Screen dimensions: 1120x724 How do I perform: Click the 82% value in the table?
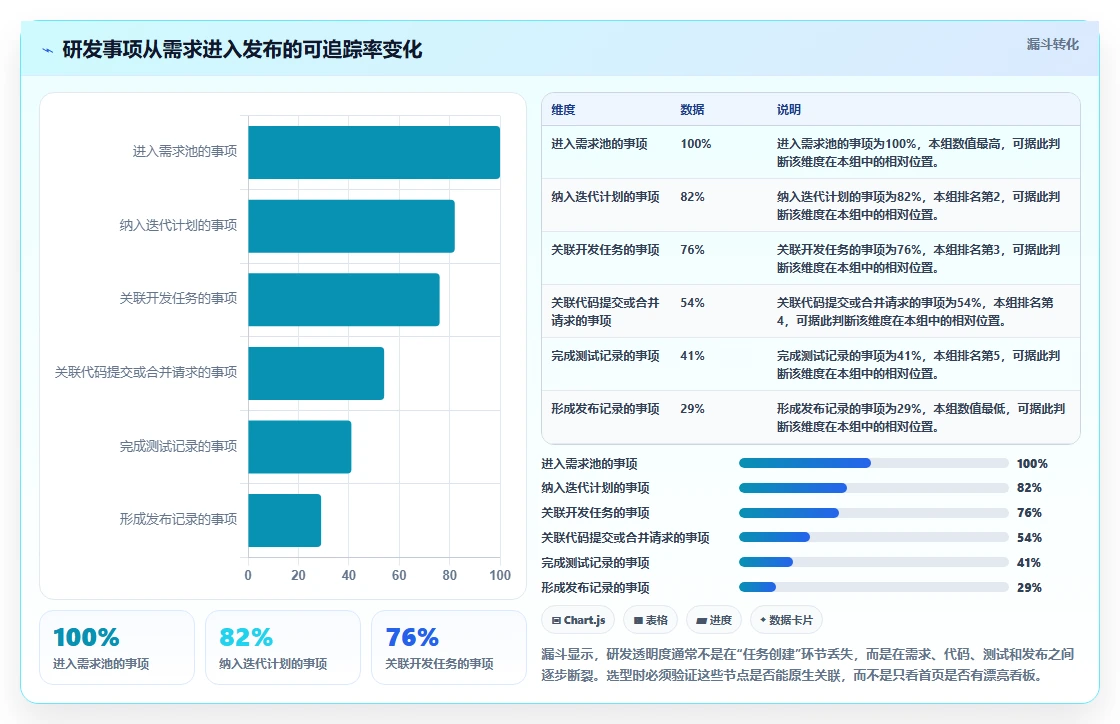click(x=692, y=196)
